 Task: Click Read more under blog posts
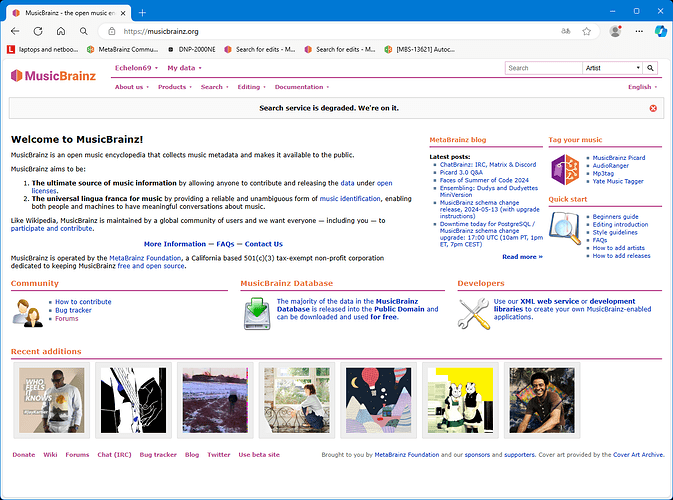pyautogui.click(x=522, y=257)
